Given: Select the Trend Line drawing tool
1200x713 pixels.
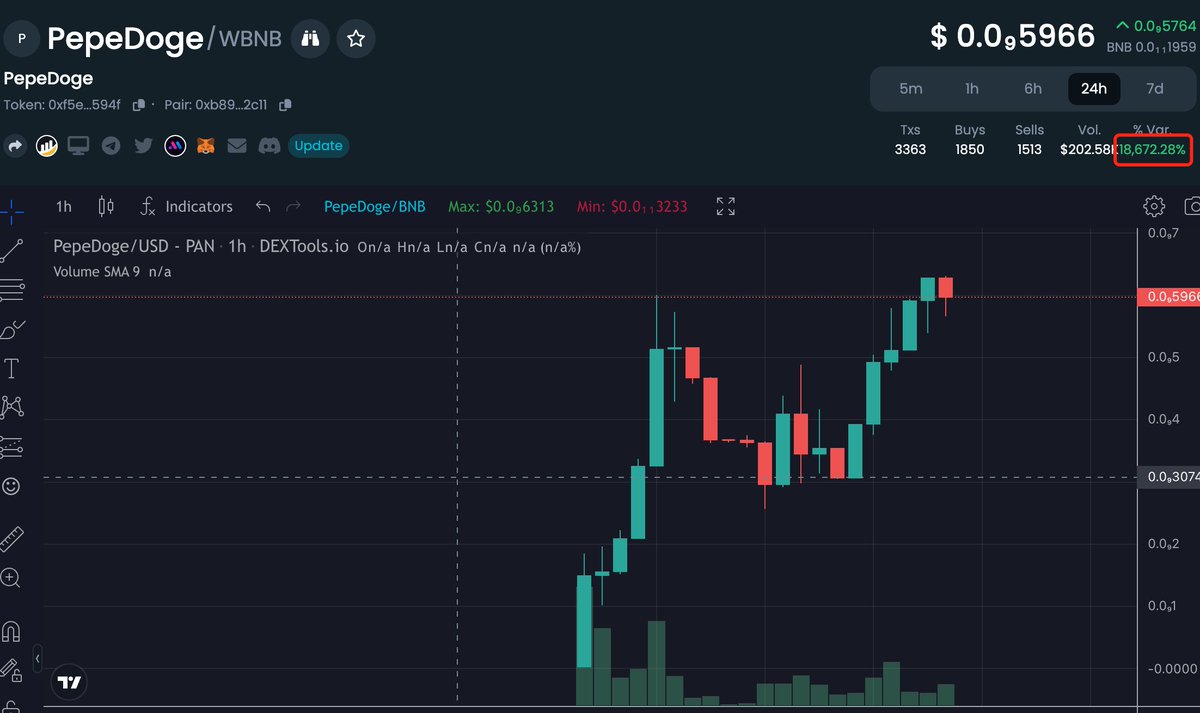Looking at the screenshot, I should (13, 251).
